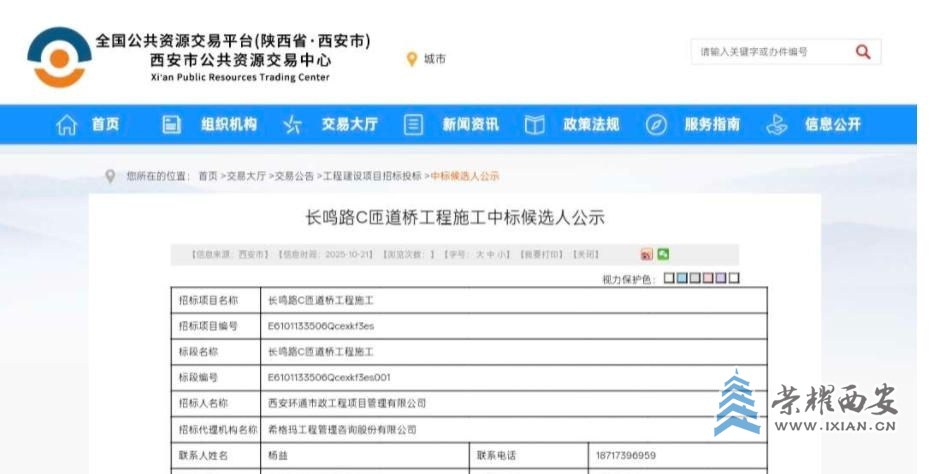Click the list icon beside 新闻资讯
930x474 pixels.
pyautogui.click(x=413, y=125)
